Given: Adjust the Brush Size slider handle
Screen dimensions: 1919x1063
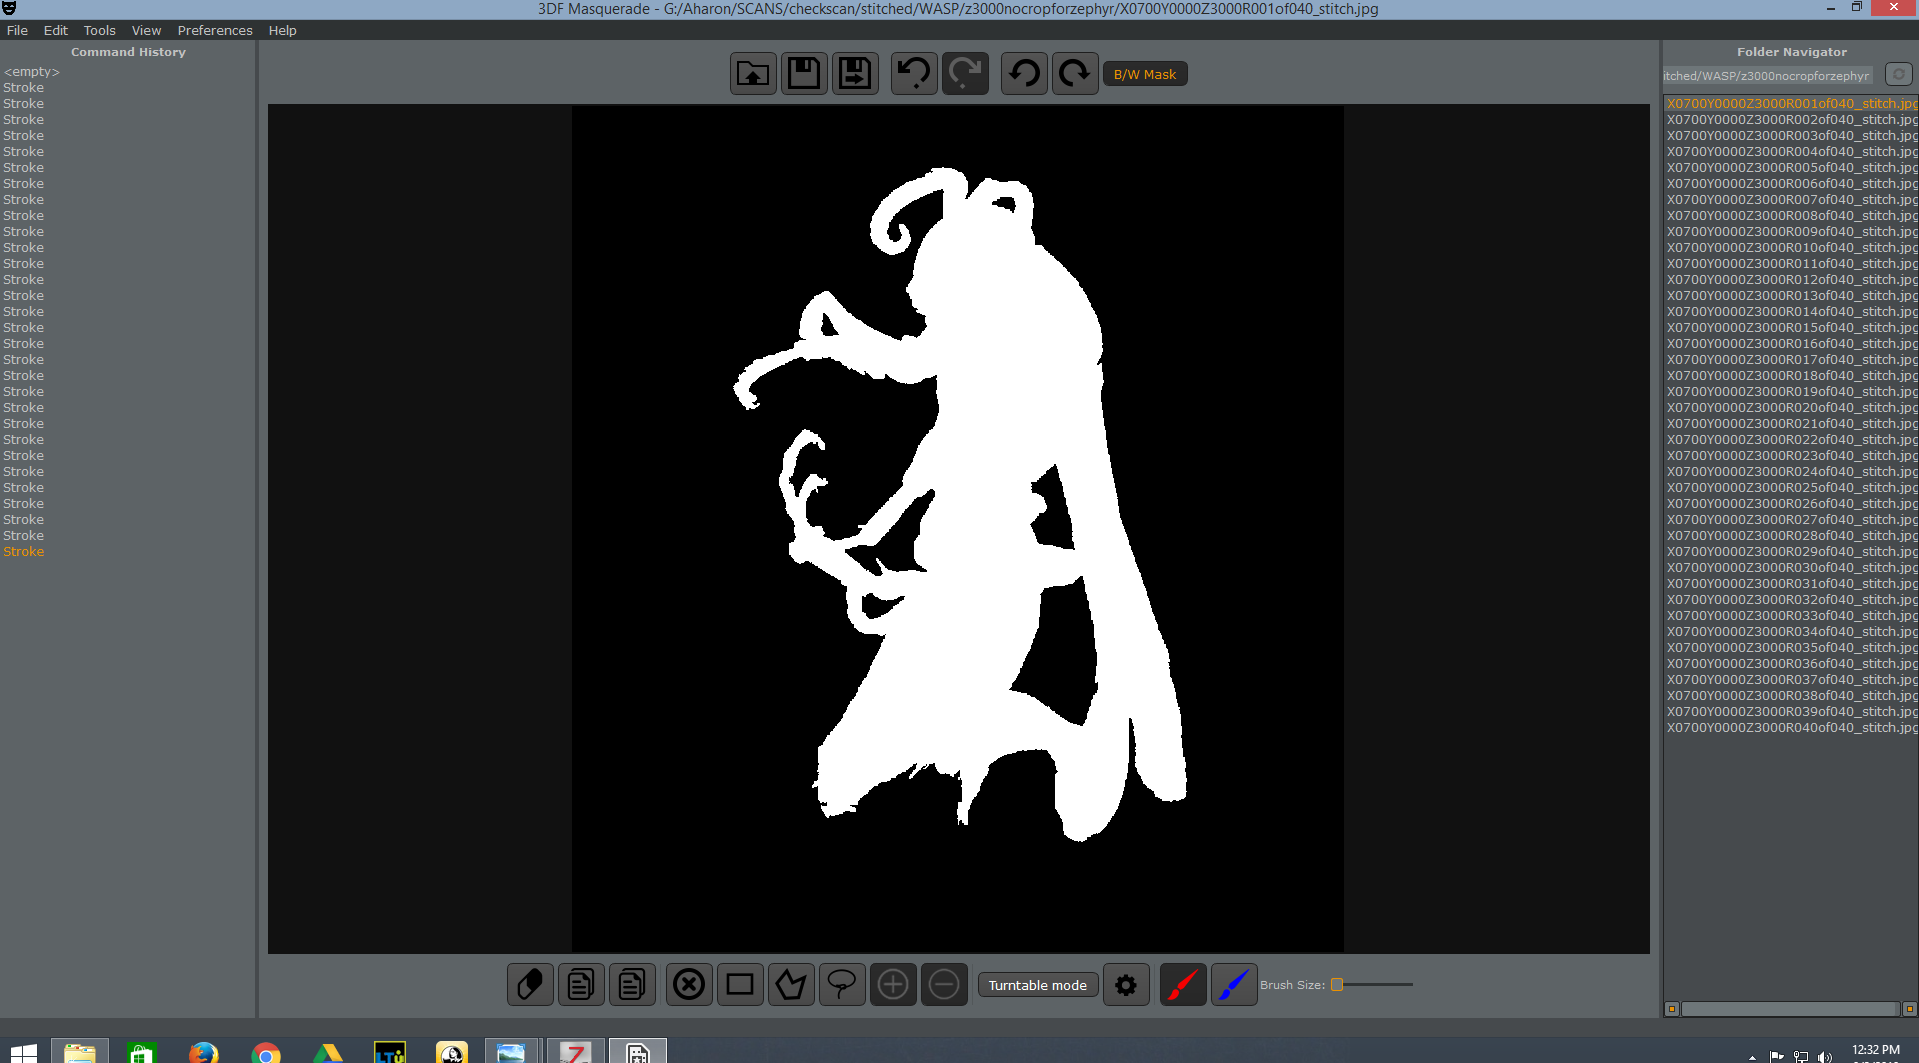Looking at the screenshot, I should tap(1337, 985).
